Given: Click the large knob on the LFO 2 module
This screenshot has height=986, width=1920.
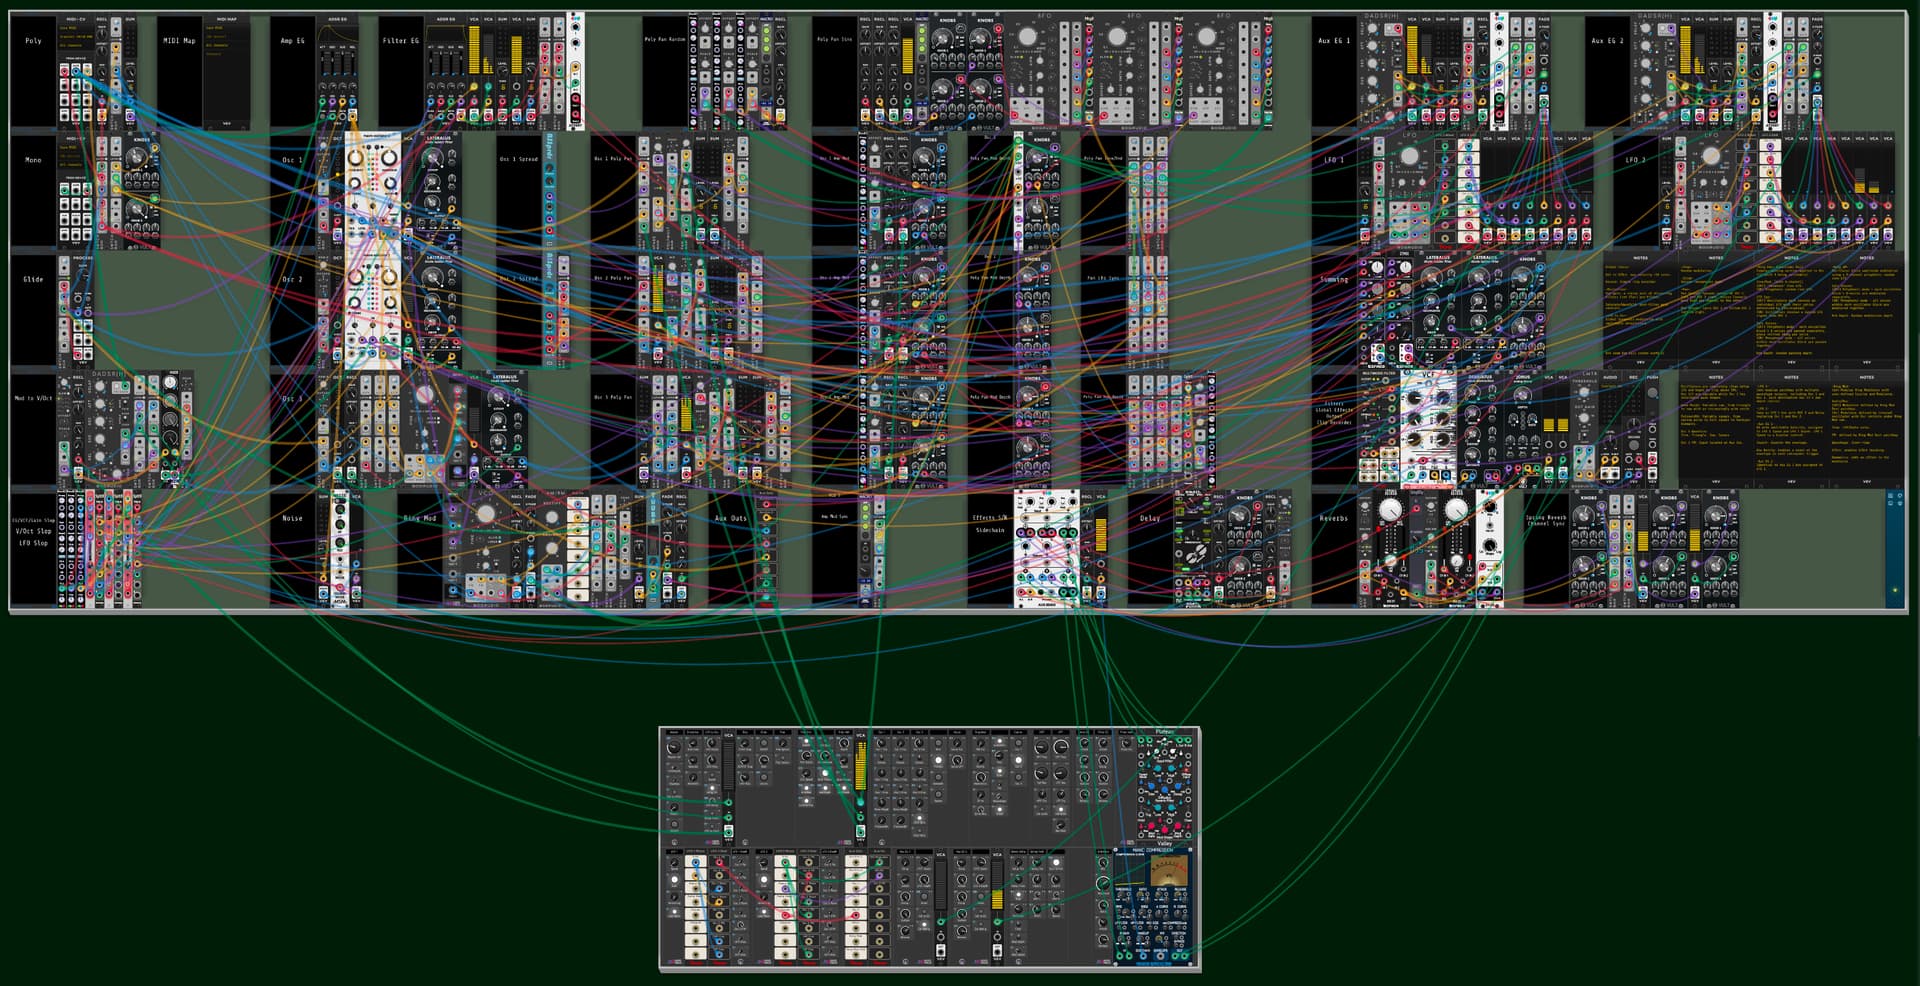Looking at the screenshot, I should (x=1711, y=157).
